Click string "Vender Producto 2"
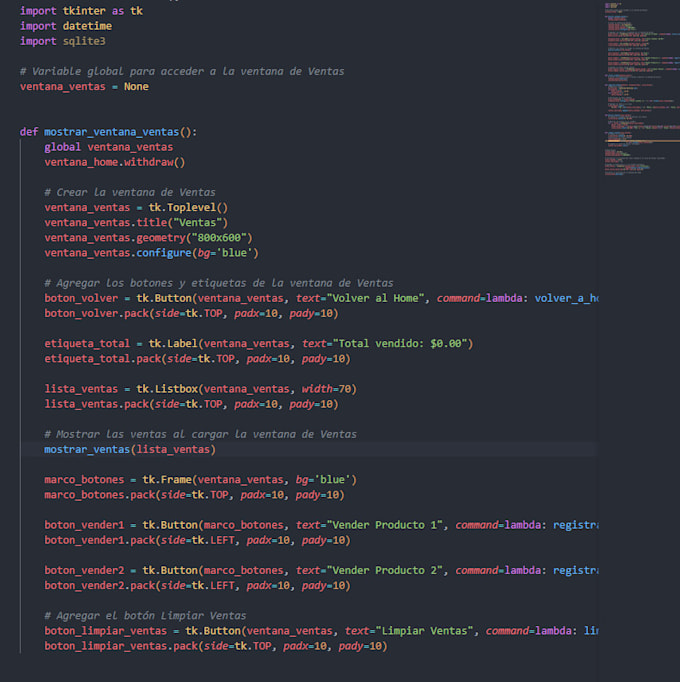Screen dimensions: 680x682 pyautogui.click(x=384, y=570)
